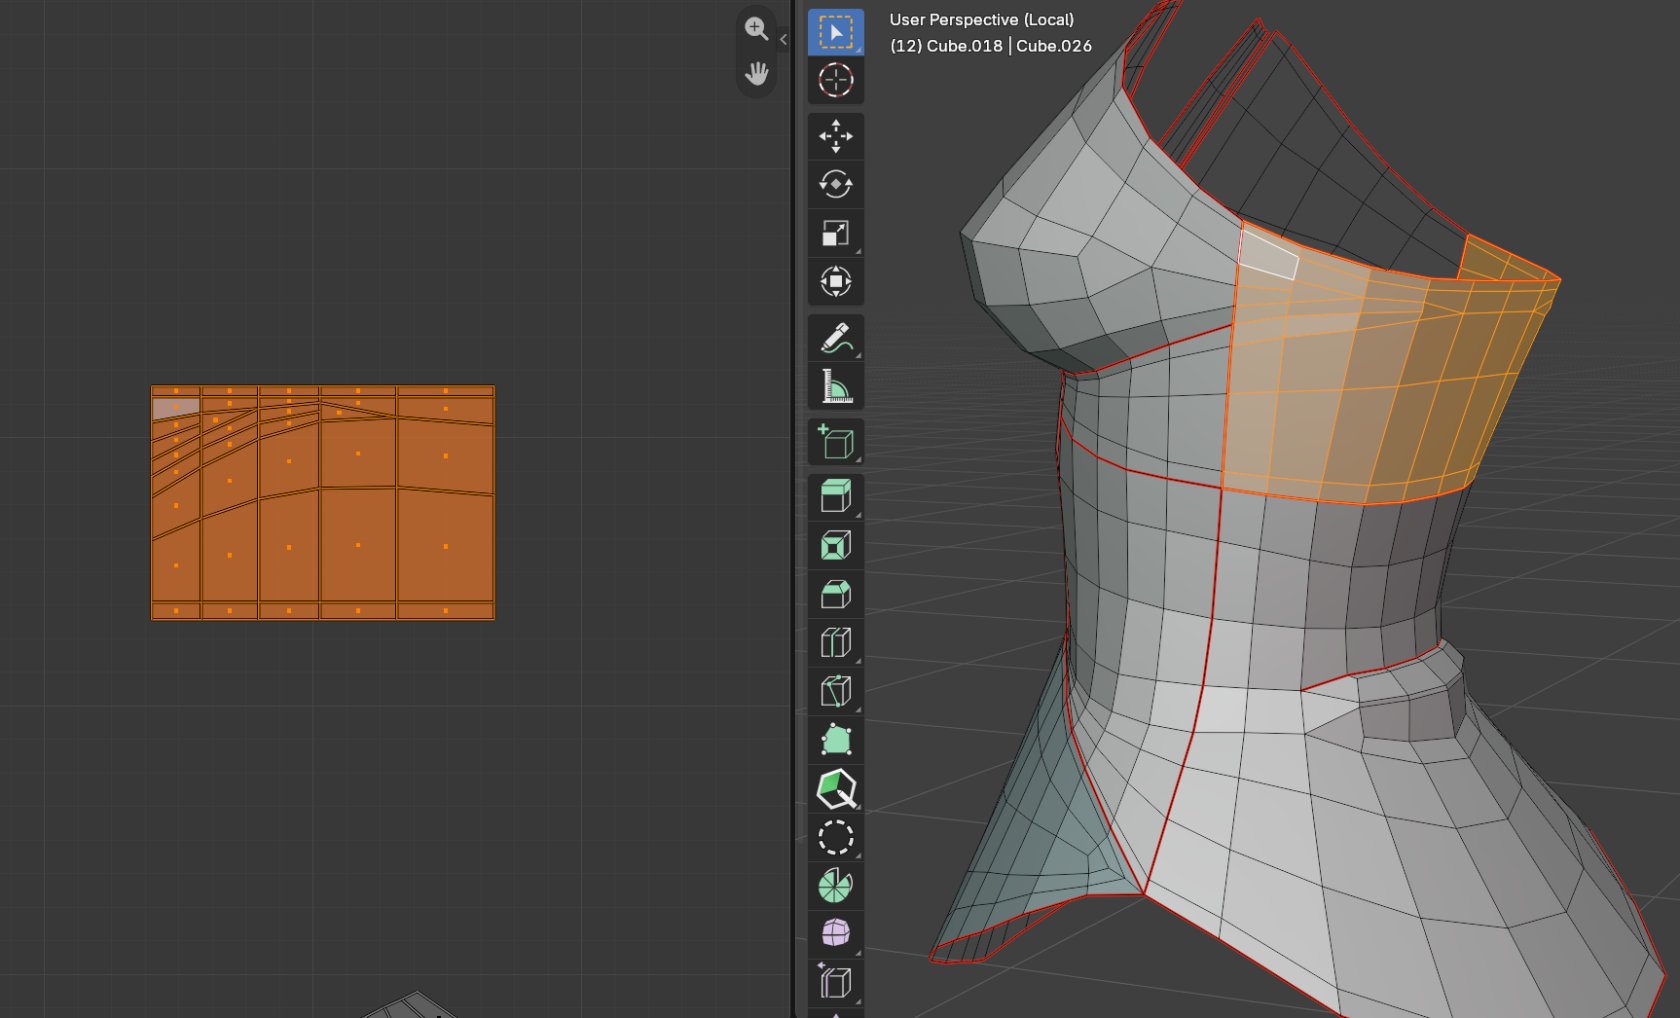Select the Knife tool

[x=836, y=691]
